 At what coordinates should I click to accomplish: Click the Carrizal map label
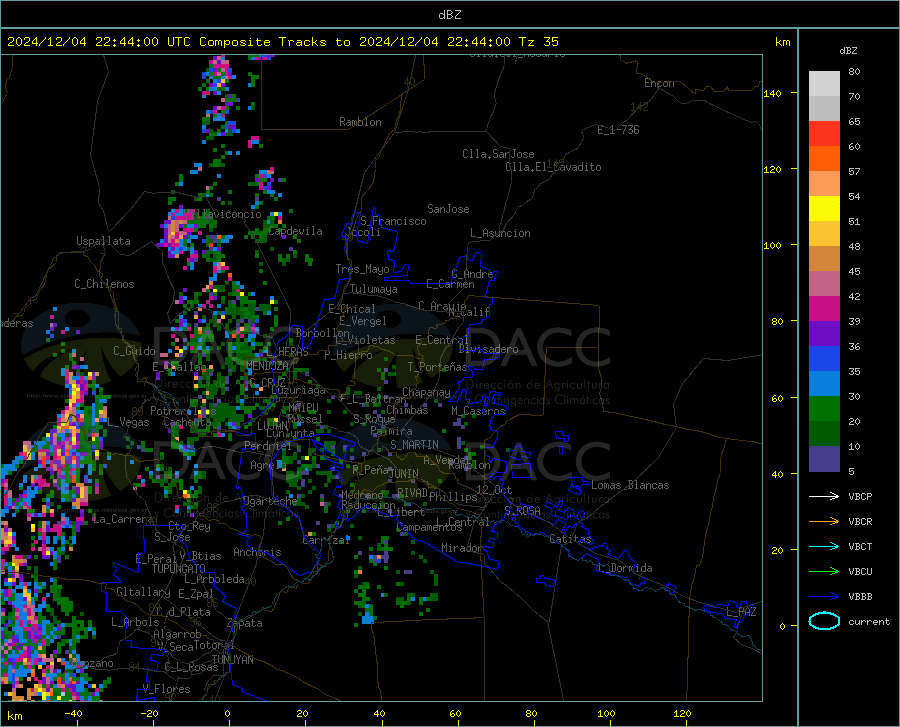click(326, 540)
